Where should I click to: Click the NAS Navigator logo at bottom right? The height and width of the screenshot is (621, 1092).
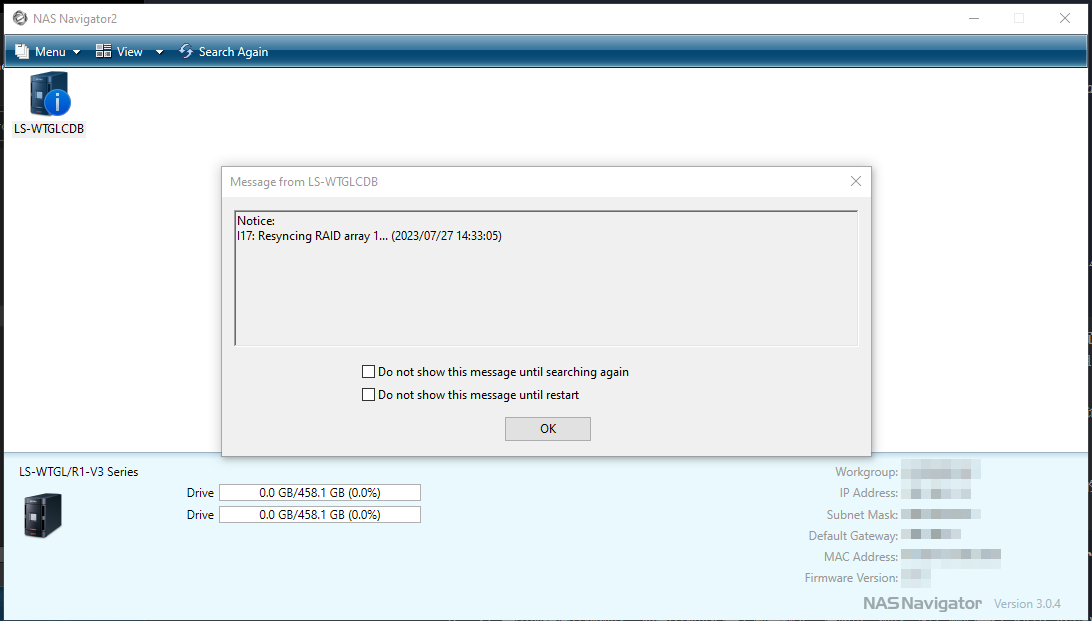[922, 603]
